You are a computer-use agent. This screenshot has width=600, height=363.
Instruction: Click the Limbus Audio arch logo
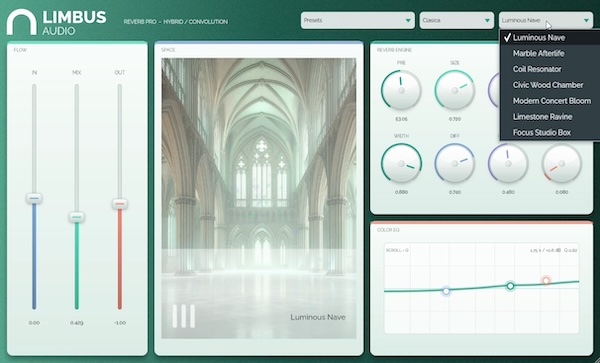coord(21,22)
